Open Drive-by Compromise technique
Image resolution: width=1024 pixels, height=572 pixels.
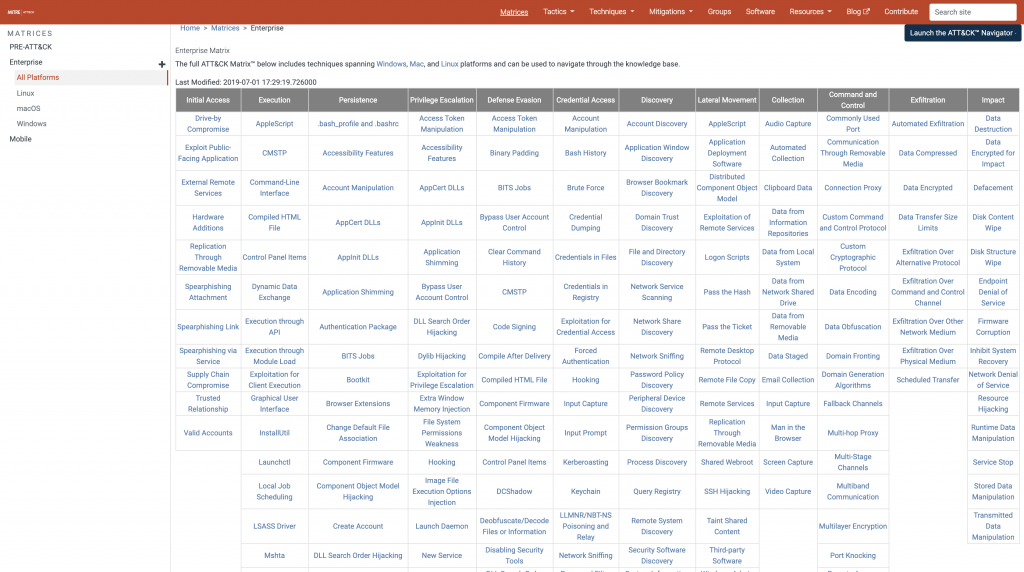pos(208,123)
